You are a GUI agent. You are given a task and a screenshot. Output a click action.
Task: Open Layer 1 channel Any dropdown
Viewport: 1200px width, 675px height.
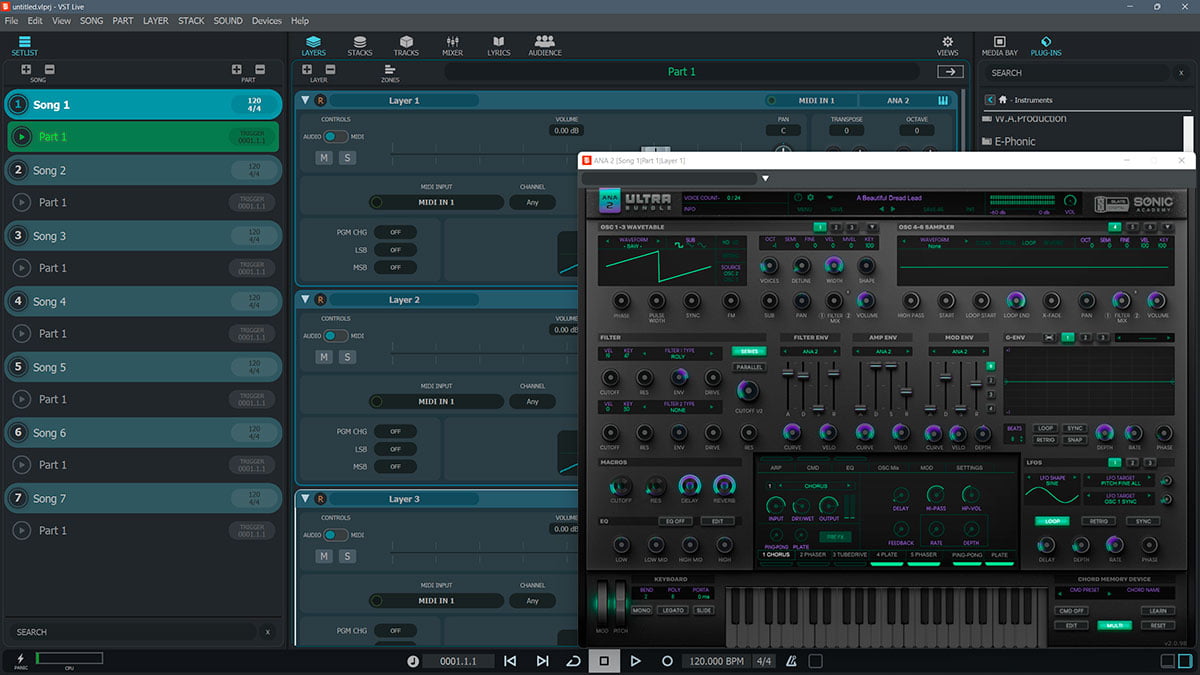(532, 202)
